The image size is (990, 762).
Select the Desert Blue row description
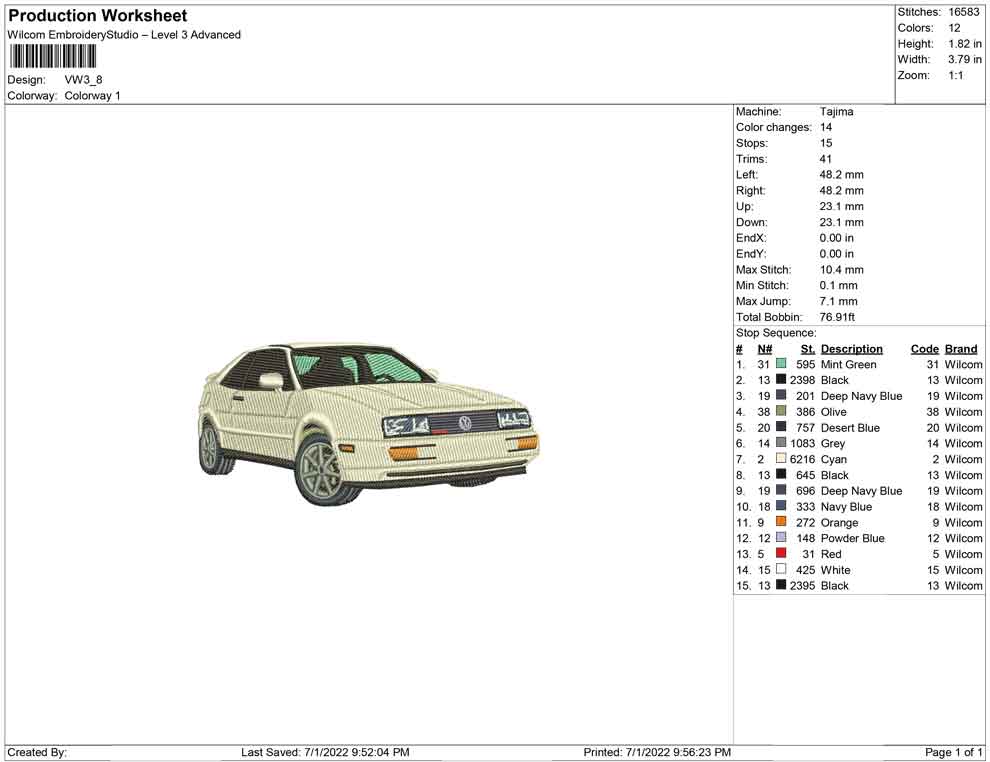pos(850,428)
